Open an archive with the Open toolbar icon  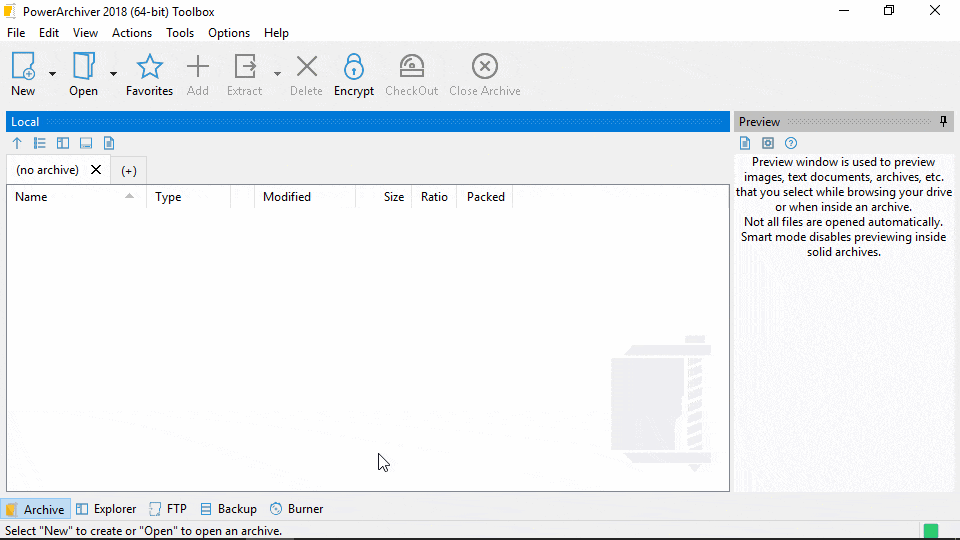tap(83, 74)
